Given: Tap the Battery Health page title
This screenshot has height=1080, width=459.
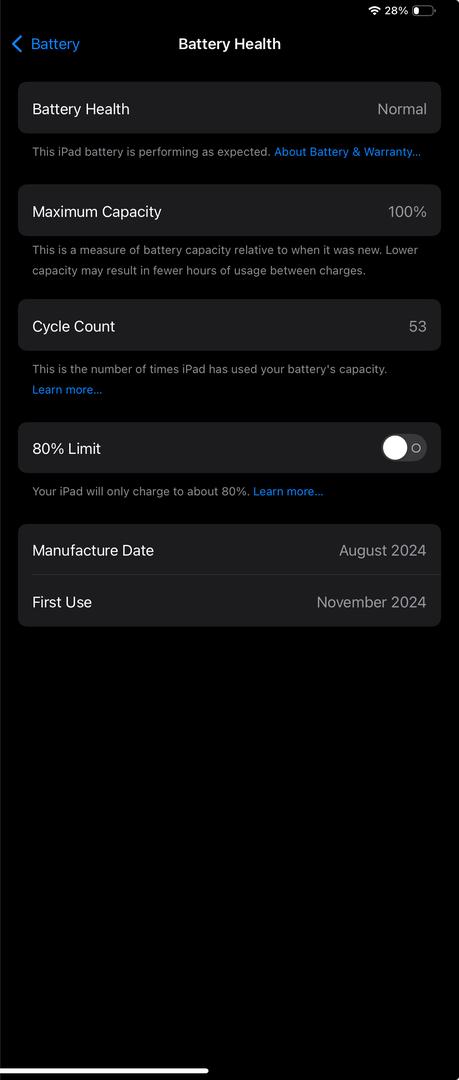Looking at the screenshot, I should [x=230, y=44].
